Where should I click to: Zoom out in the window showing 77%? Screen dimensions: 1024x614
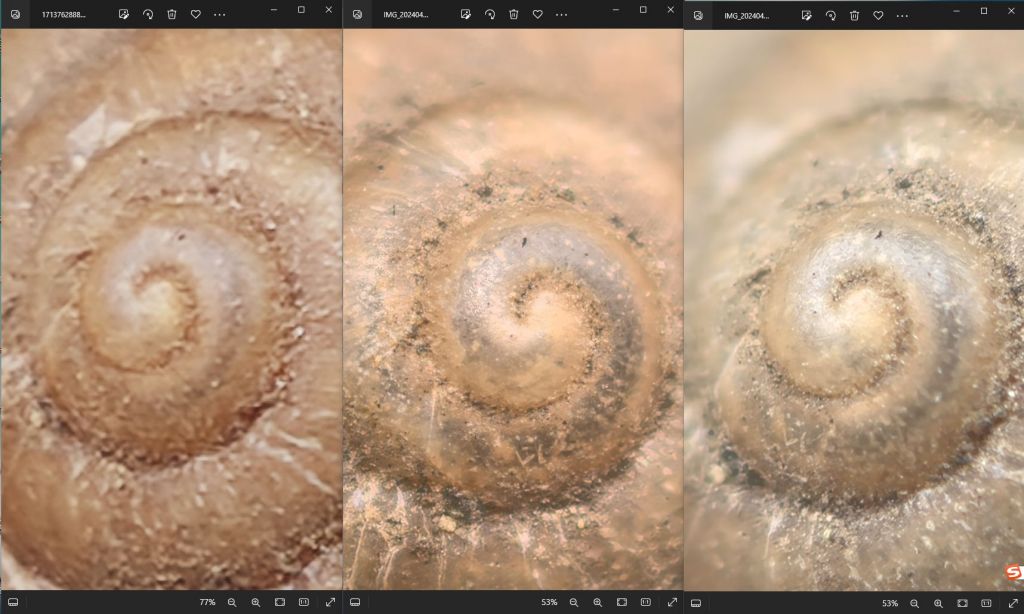[x=232, y=602]
